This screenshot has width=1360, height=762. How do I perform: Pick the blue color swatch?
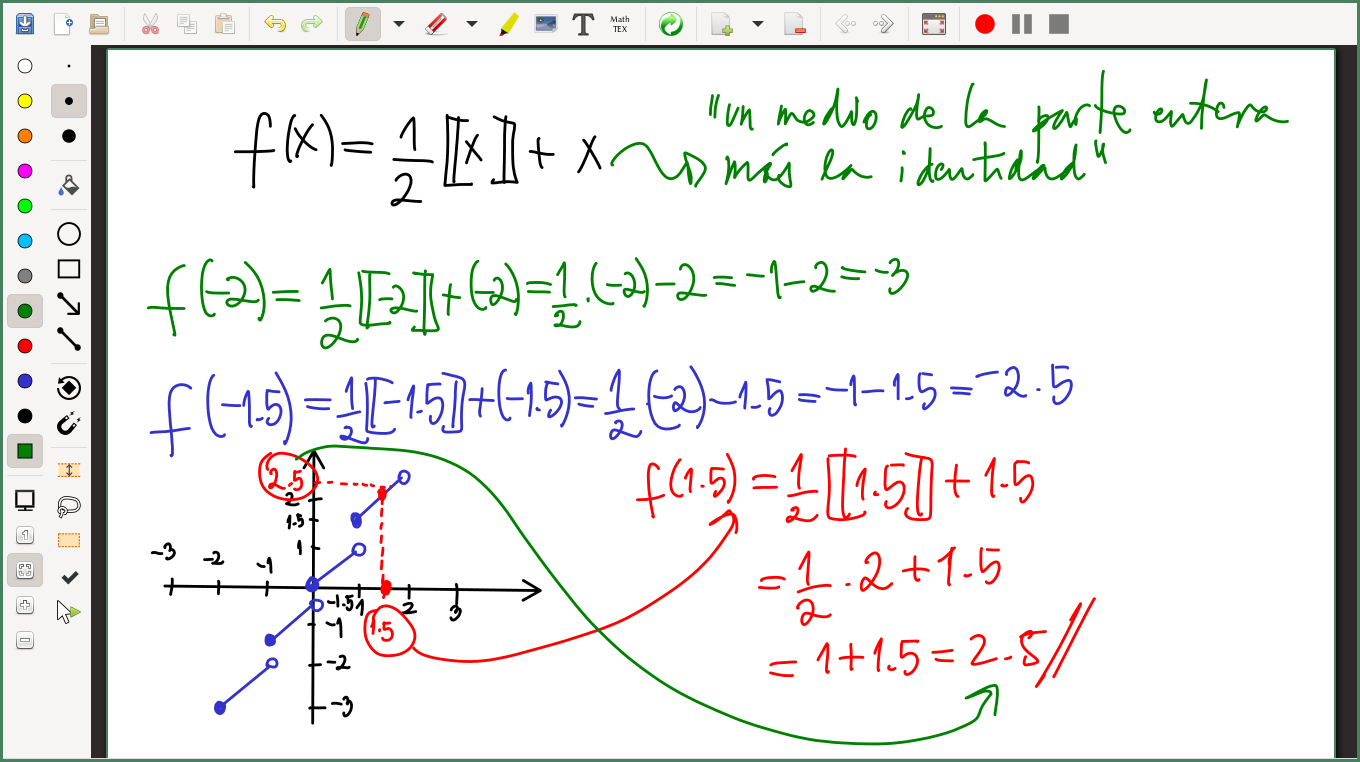coord(25,381)
